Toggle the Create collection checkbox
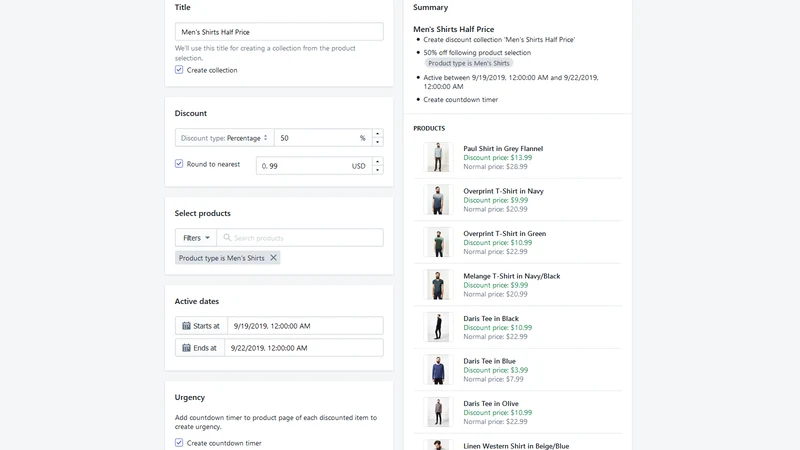 [179, 70]
